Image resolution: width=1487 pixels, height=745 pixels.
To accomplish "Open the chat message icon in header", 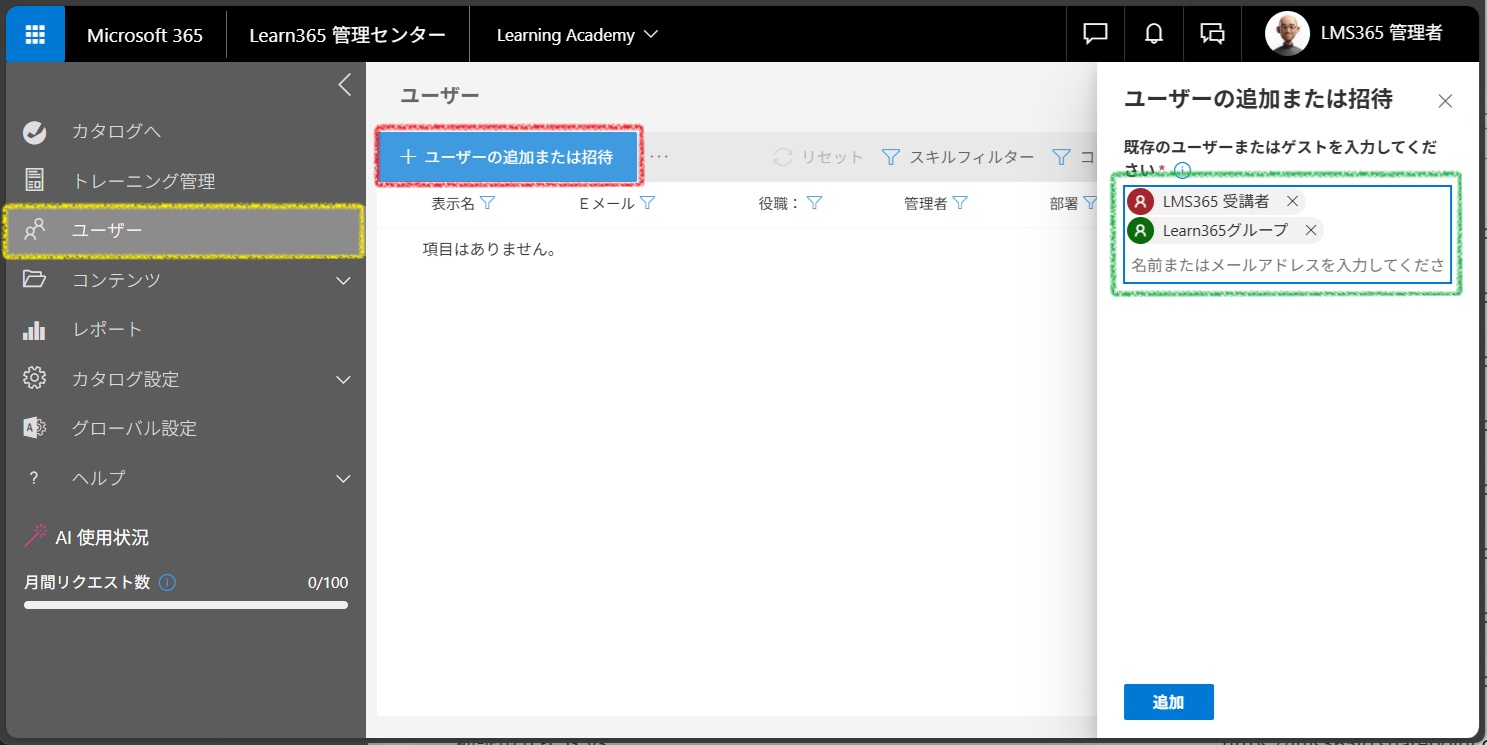I will pos(1095,34).
